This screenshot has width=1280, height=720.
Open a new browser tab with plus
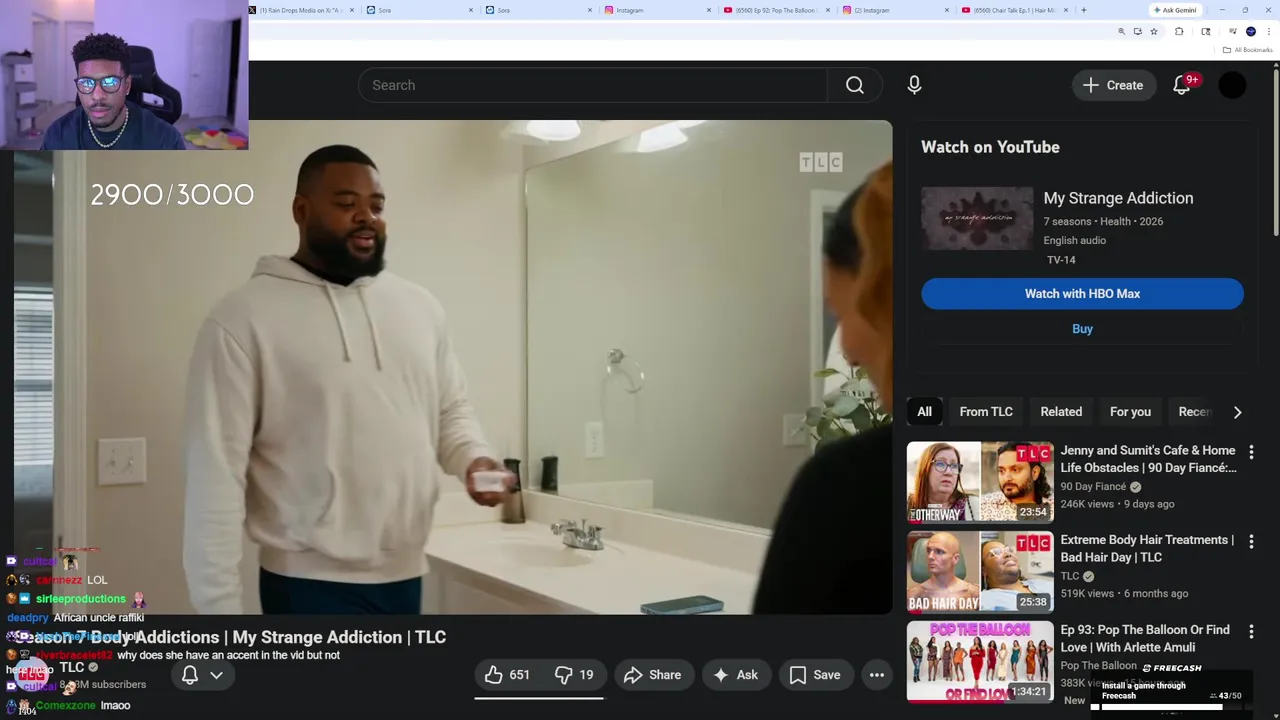pyautogui.click(x=1084, y=10)
